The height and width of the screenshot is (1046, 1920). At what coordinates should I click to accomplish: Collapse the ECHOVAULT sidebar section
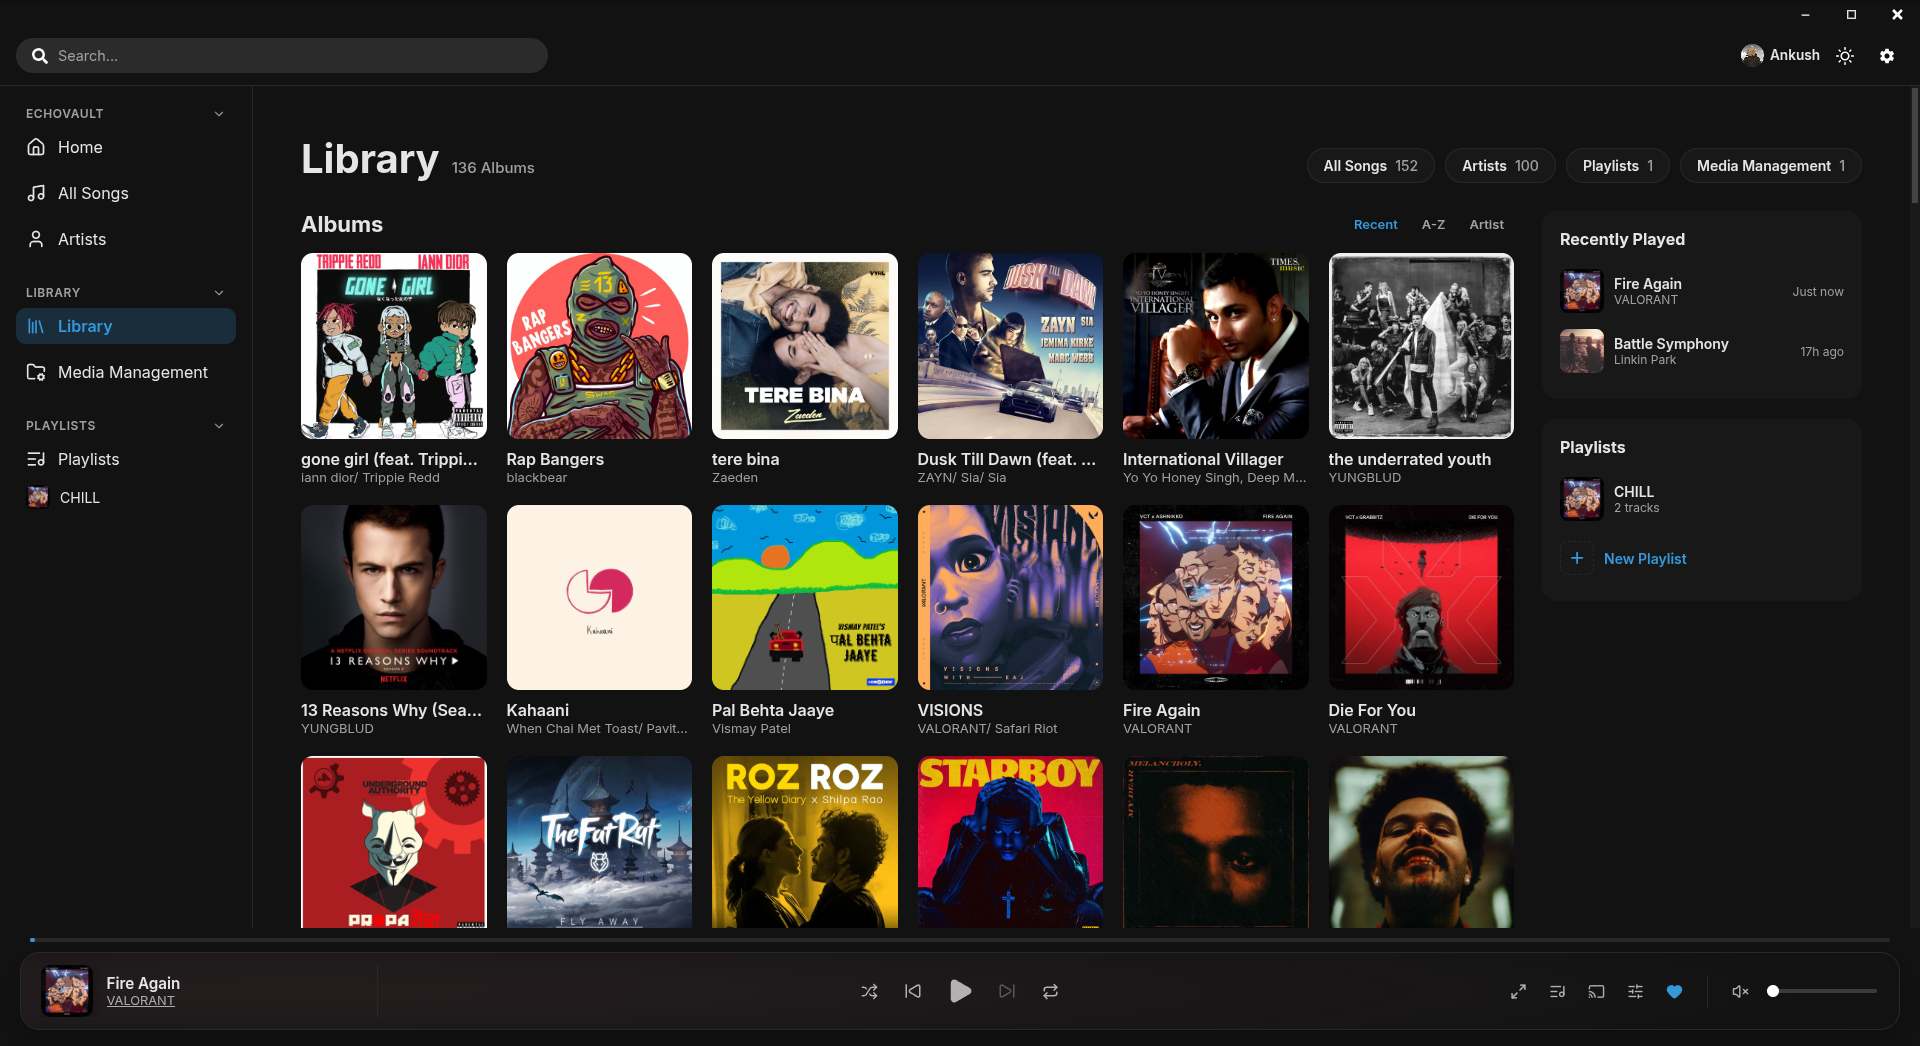tap(219, 114)
